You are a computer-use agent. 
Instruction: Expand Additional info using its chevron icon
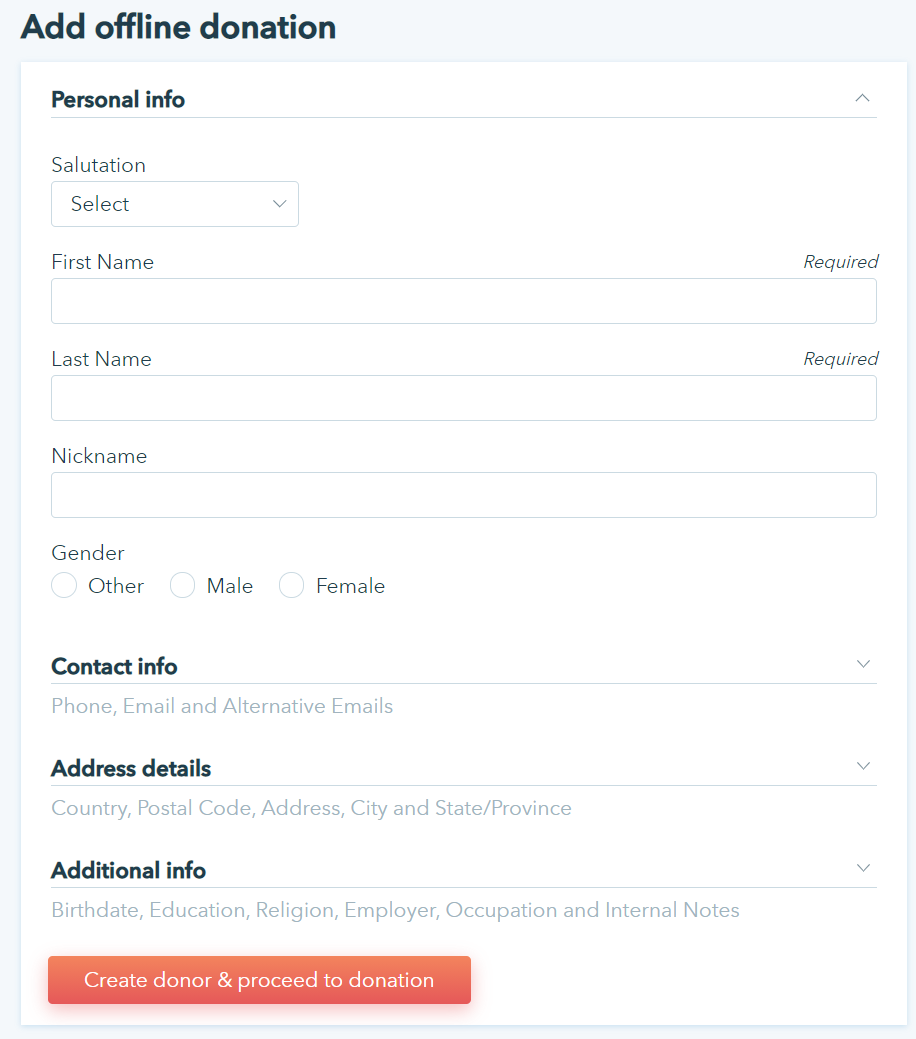click(x=864, y=868)
